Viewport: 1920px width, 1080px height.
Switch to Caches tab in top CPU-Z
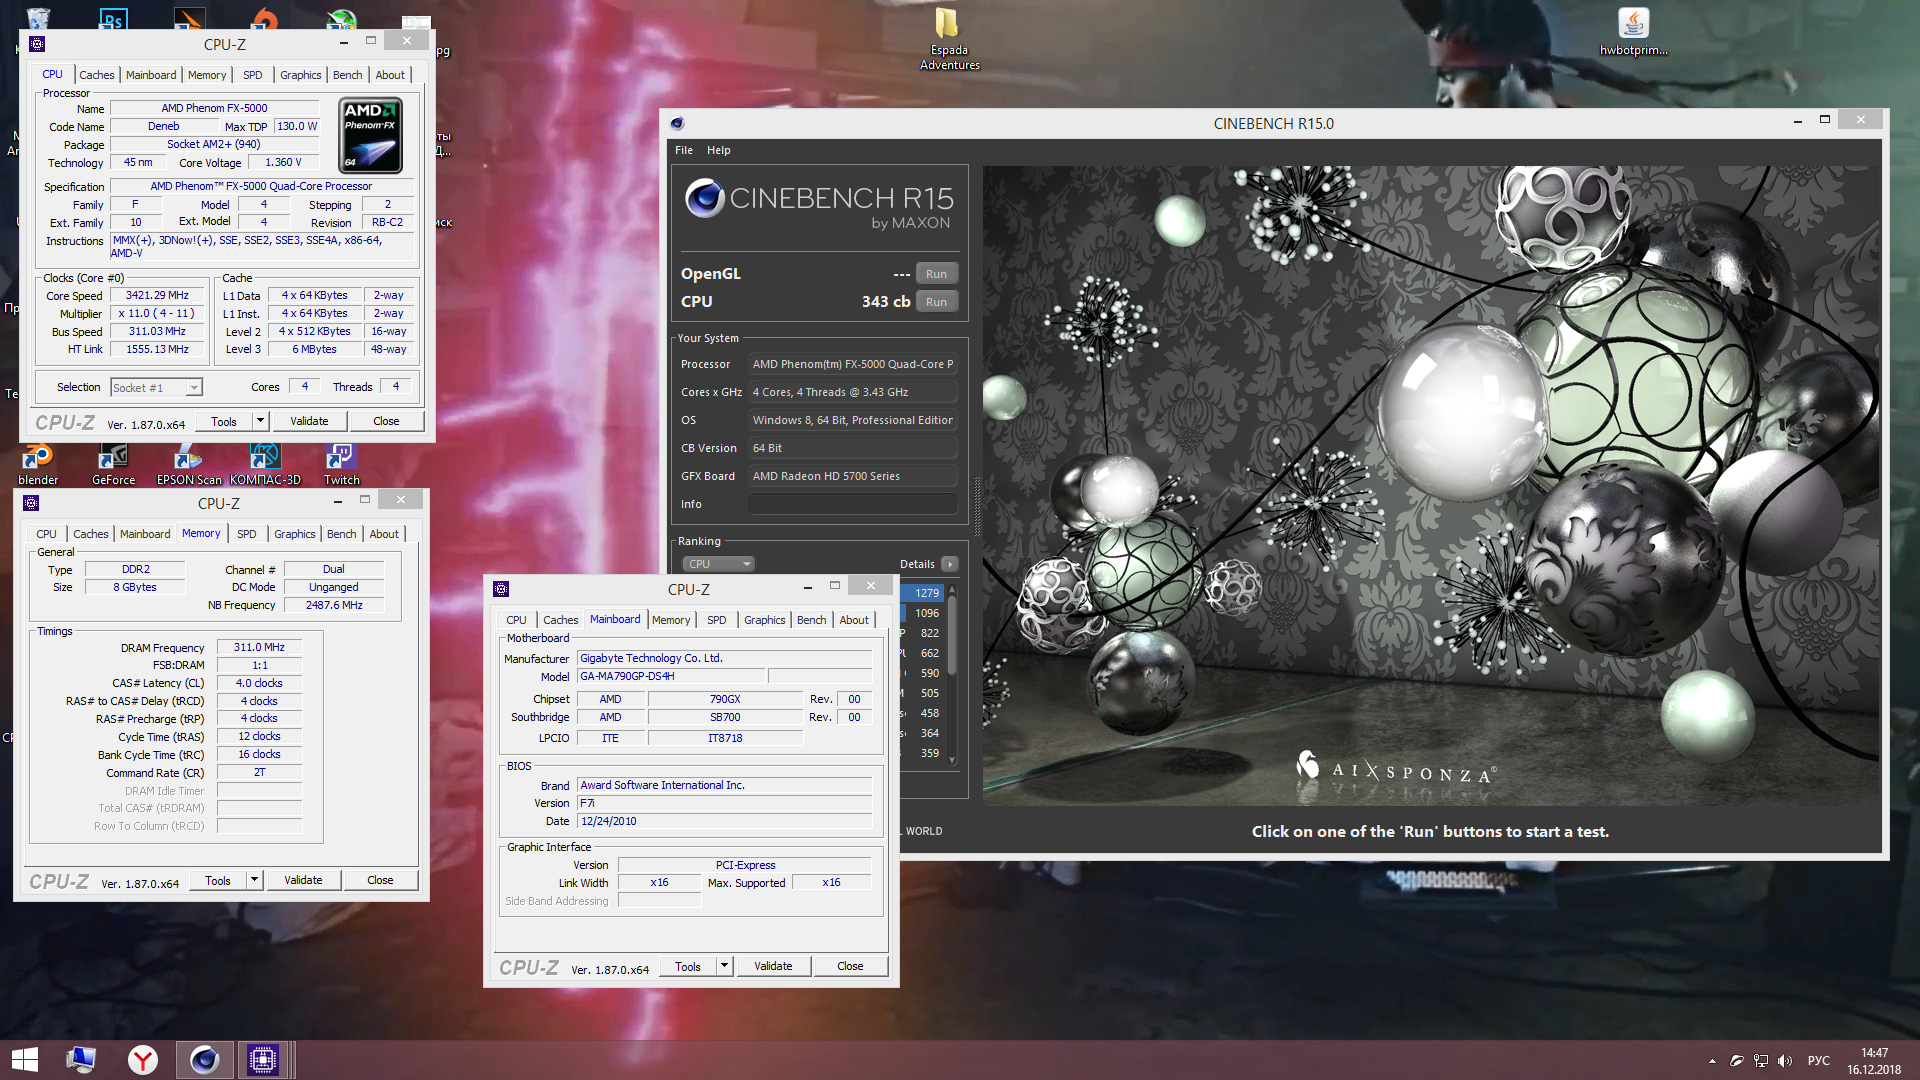coord(97,75)
